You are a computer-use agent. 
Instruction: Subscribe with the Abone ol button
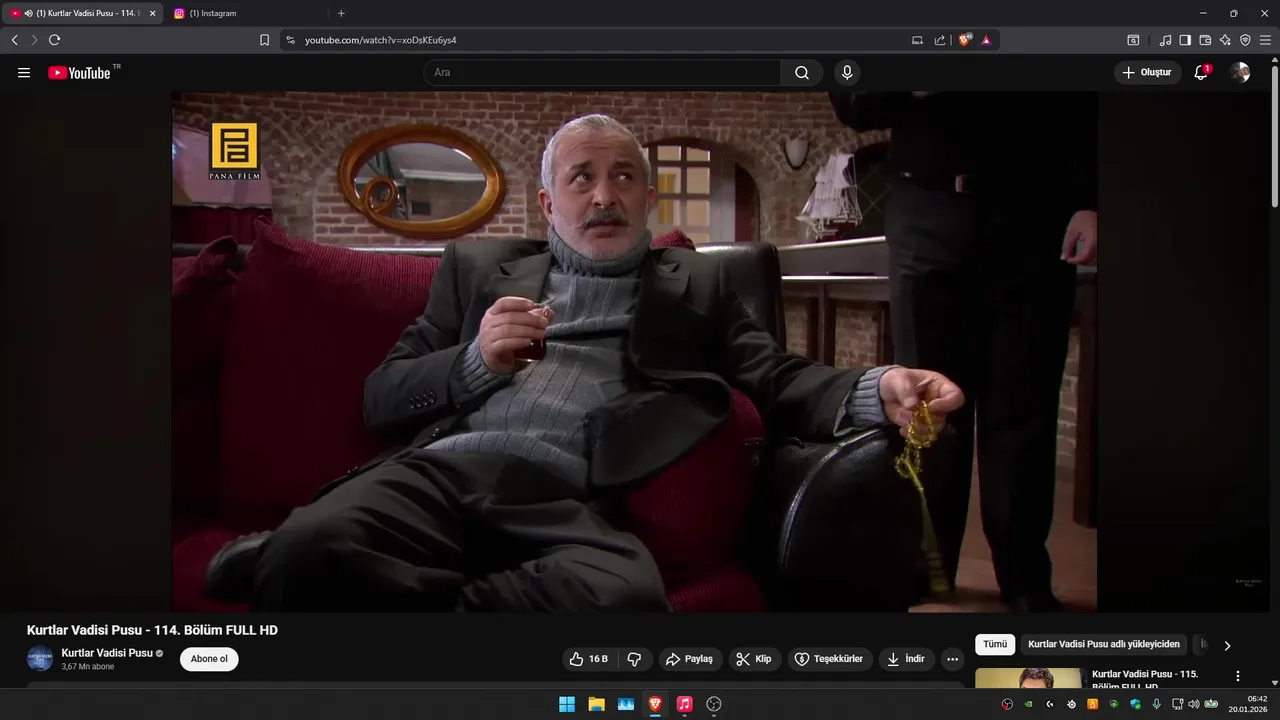(209, 659)
